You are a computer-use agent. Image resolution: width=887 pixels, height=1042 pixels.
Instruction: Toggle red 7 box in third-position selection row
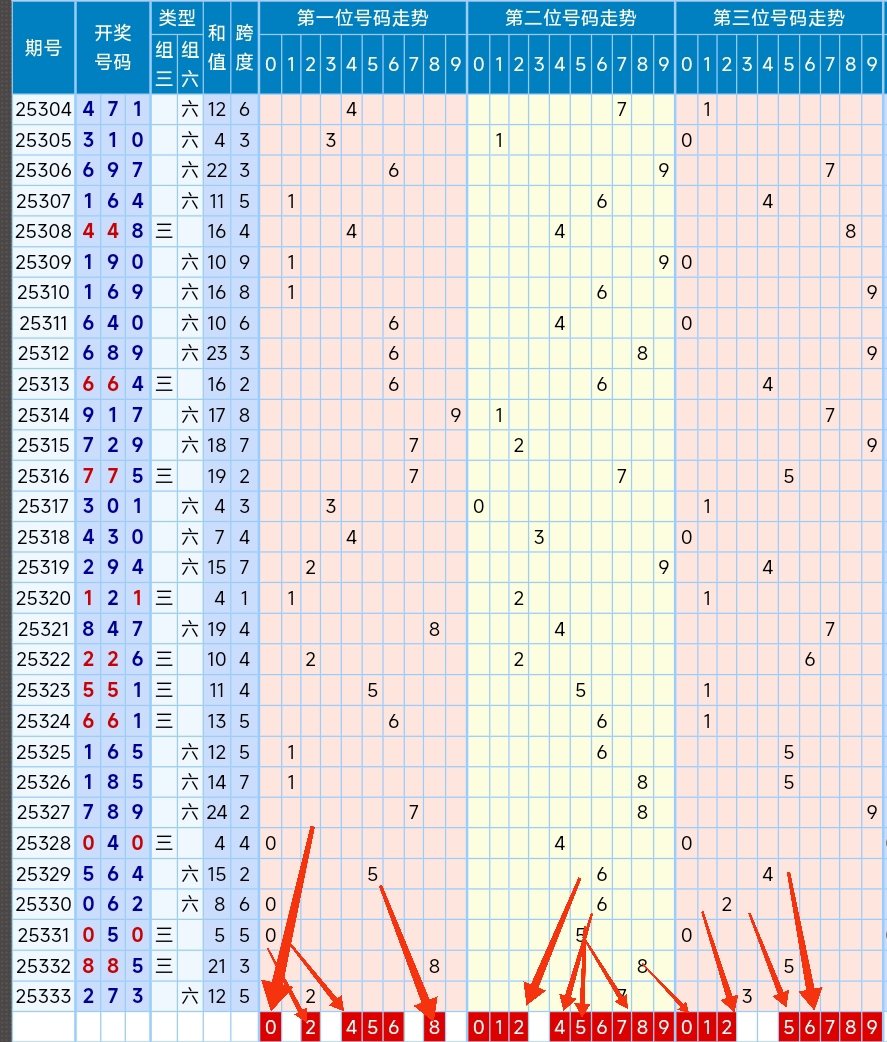[830, 1027]
